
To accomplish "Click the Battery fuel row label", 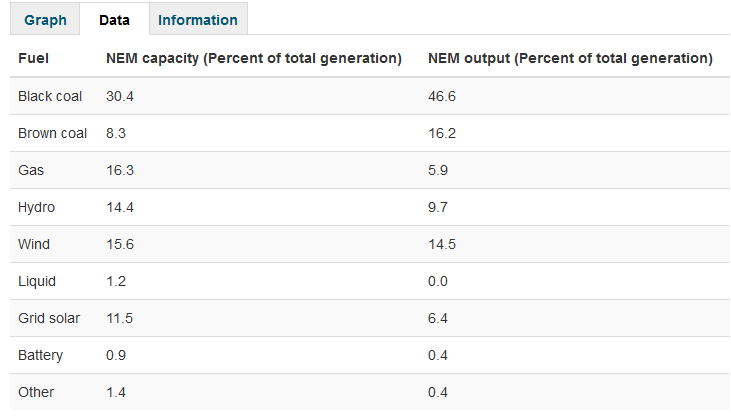I will click(40, 355).
